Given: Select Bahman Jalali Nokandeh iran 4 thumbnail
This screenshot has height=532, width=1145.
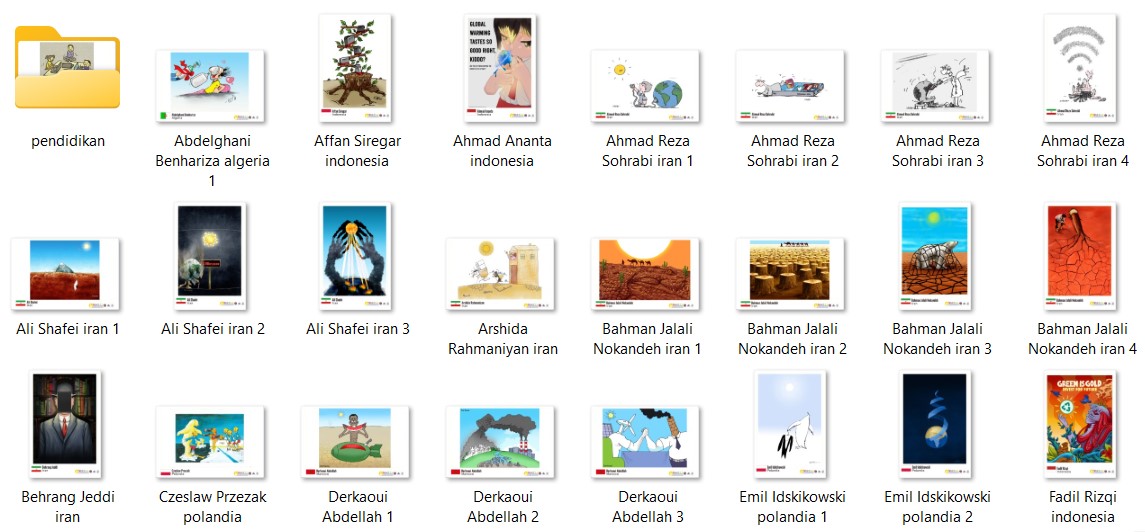Looking at the screenshot, I should (1080, 256).
